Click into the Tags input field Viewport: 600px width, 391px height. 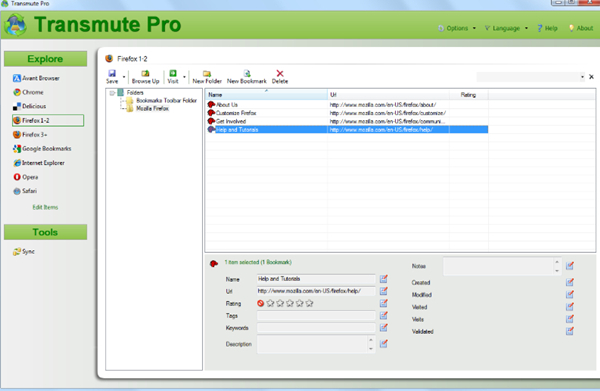pos(316,316)
